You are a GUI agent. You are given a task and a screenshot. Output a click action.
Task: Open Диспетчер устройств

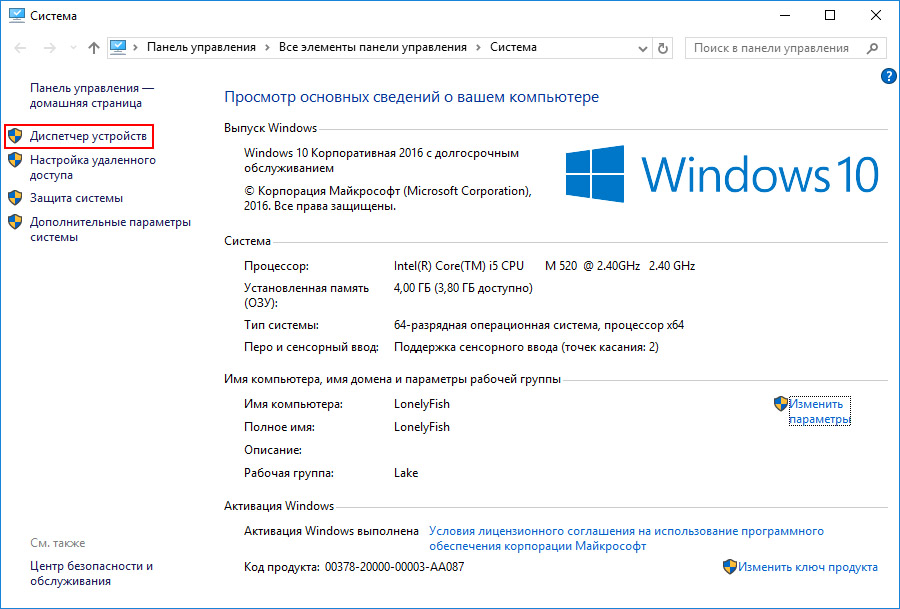(x=88, y=135)
